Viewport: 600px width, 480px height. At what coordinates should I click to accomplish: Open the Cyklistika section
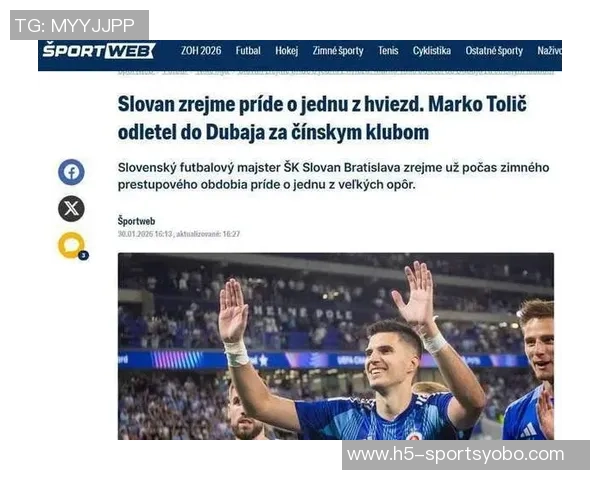(432, 51)
